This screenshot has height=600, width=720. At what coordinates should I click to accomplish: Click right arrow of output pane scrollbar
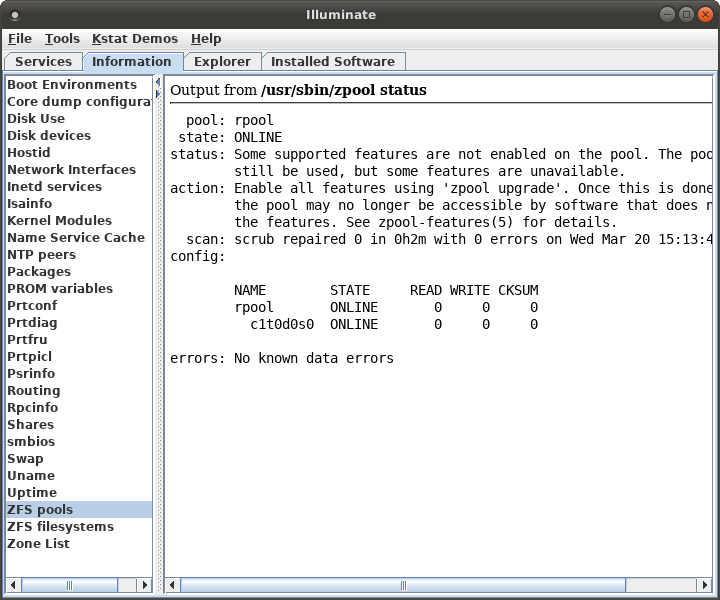pyautogui.click(x=705, y=585)
